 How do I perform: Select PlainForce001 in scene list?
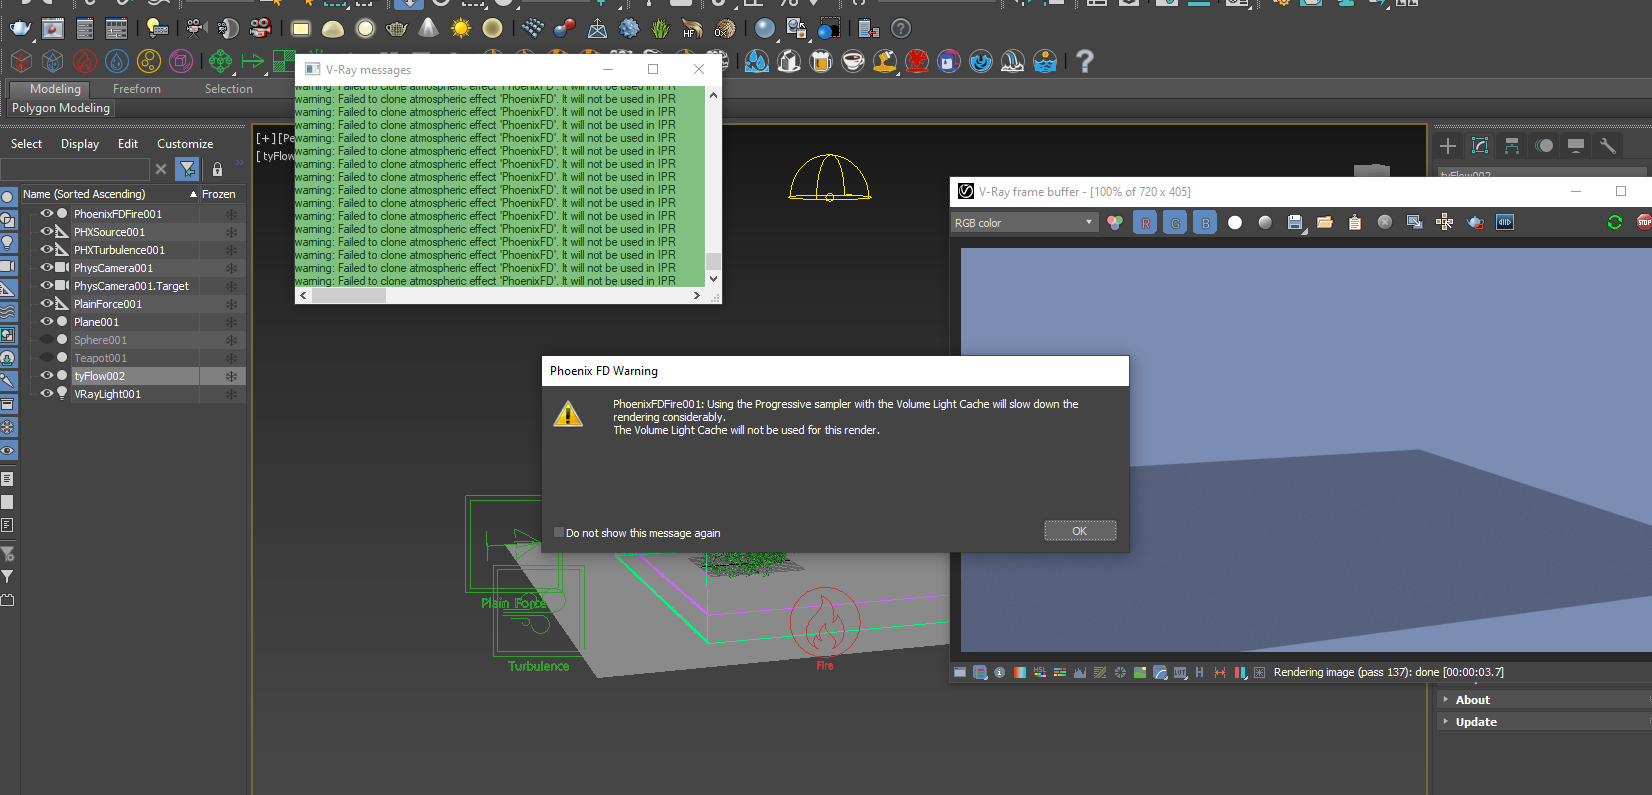108,304
